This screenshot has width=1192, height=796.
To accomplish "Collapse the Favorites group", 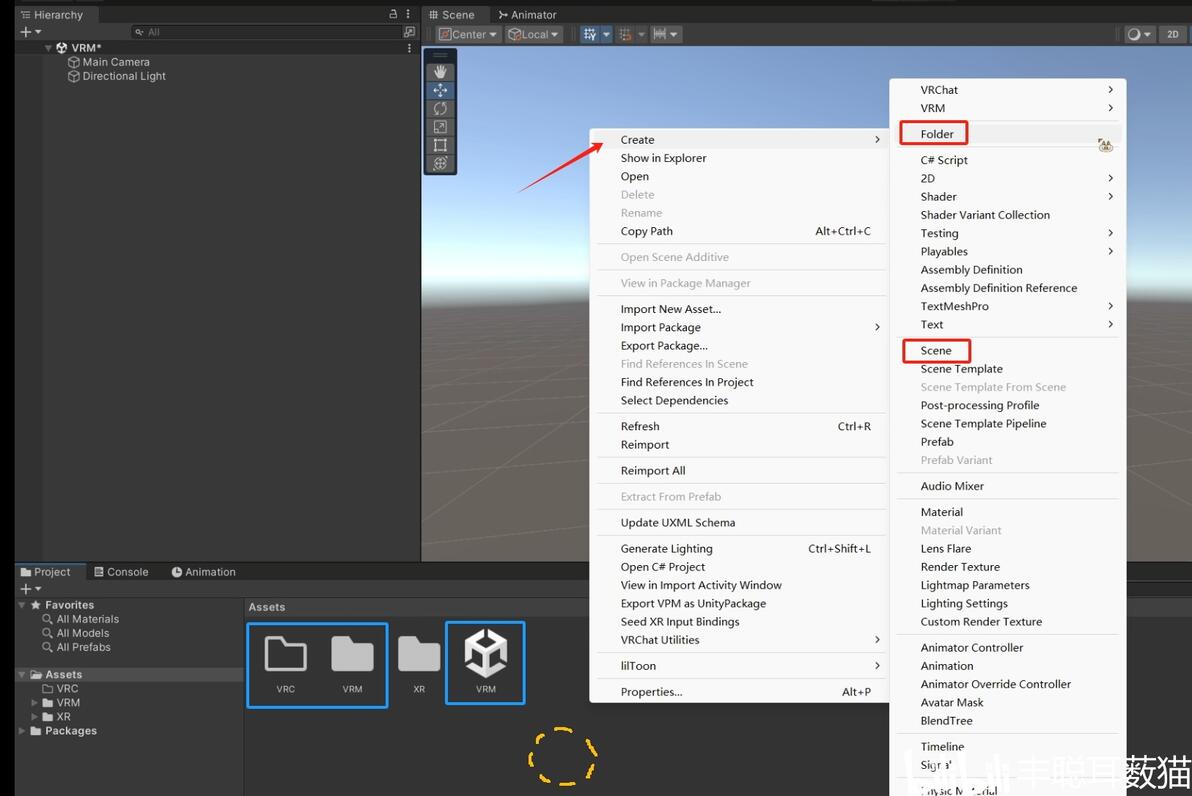I will (21, 605).
